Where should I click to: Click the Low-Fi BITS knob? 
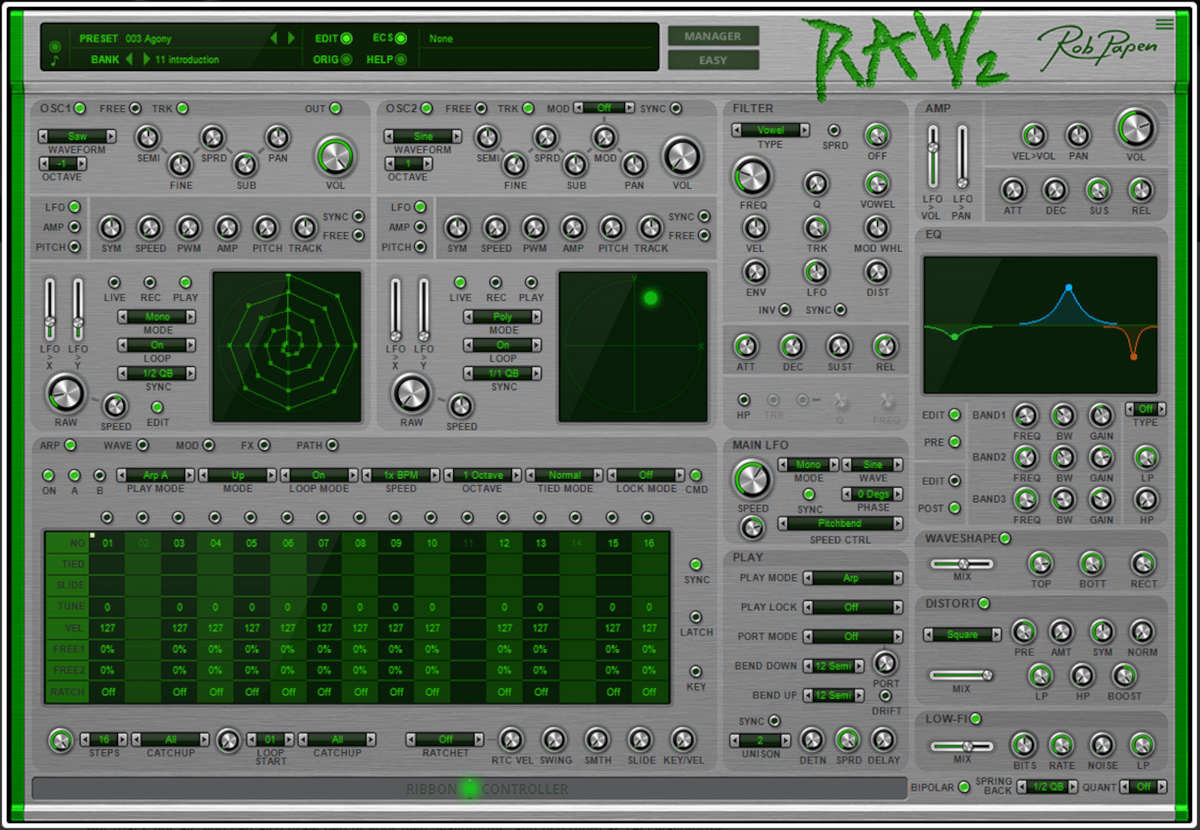pyautogui.click(x=1022, y=745)
